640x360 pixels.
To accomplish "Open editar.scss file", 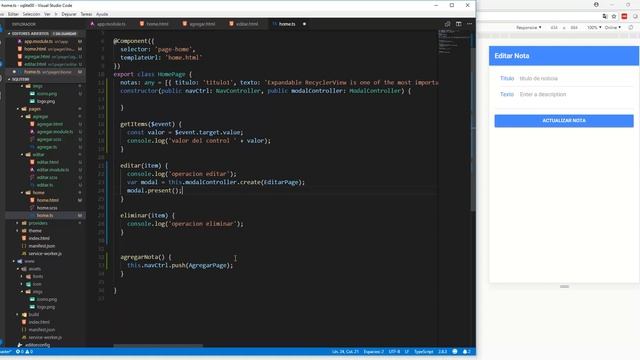I will (x=47, y=178).
